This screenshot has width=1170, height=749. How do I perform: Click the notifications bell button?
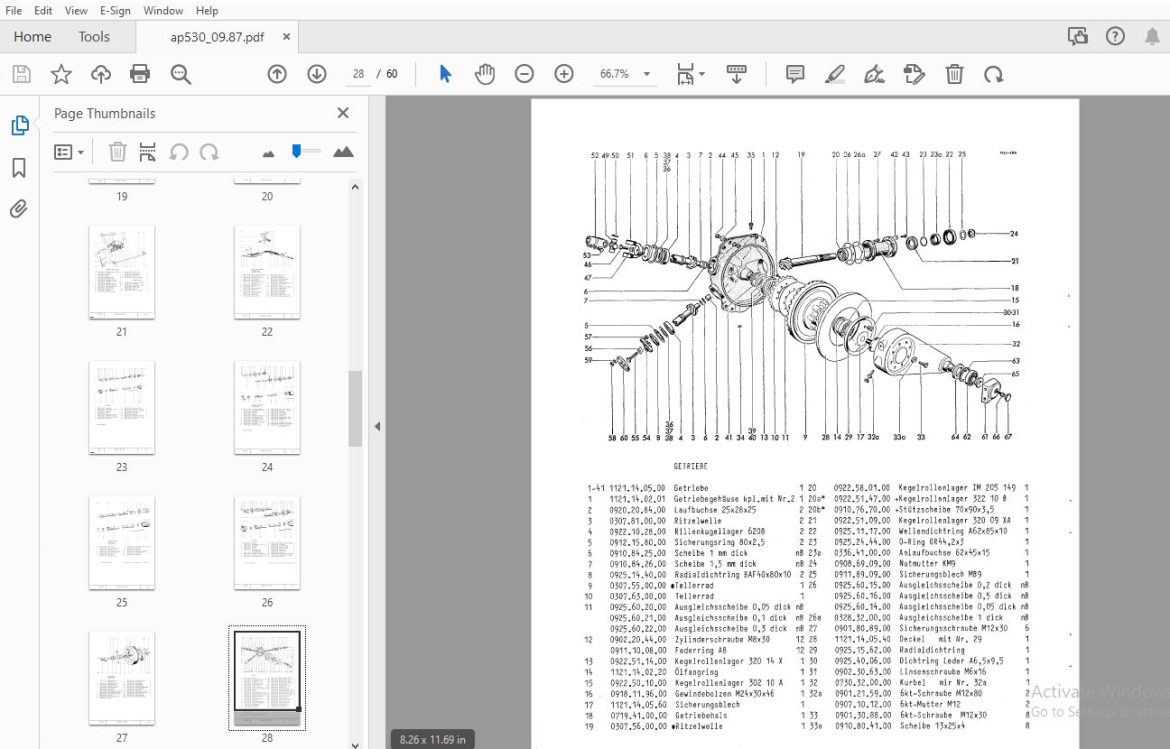pos(1152,37)
